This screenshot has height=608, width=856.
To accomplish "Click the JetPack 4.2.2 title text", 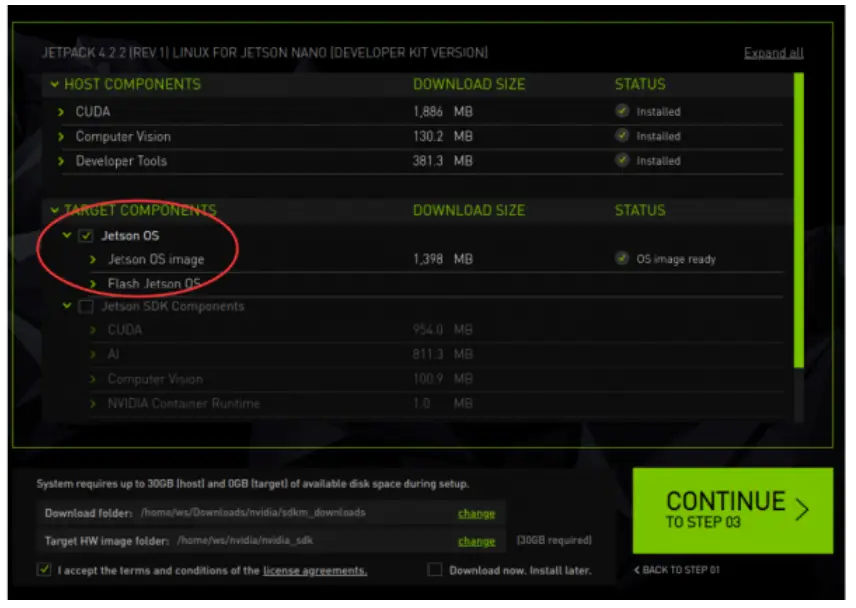I will pos(265,53).
